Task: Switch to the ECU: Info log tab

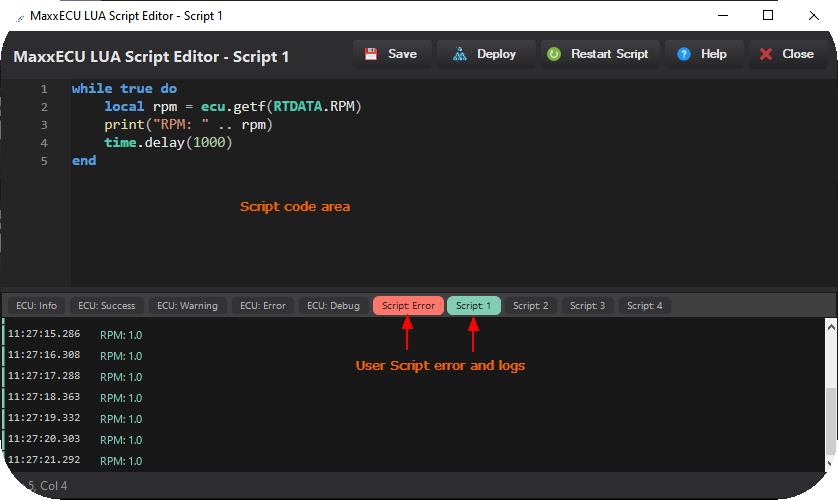Action: pyautogui.click(x=37, y=305)
